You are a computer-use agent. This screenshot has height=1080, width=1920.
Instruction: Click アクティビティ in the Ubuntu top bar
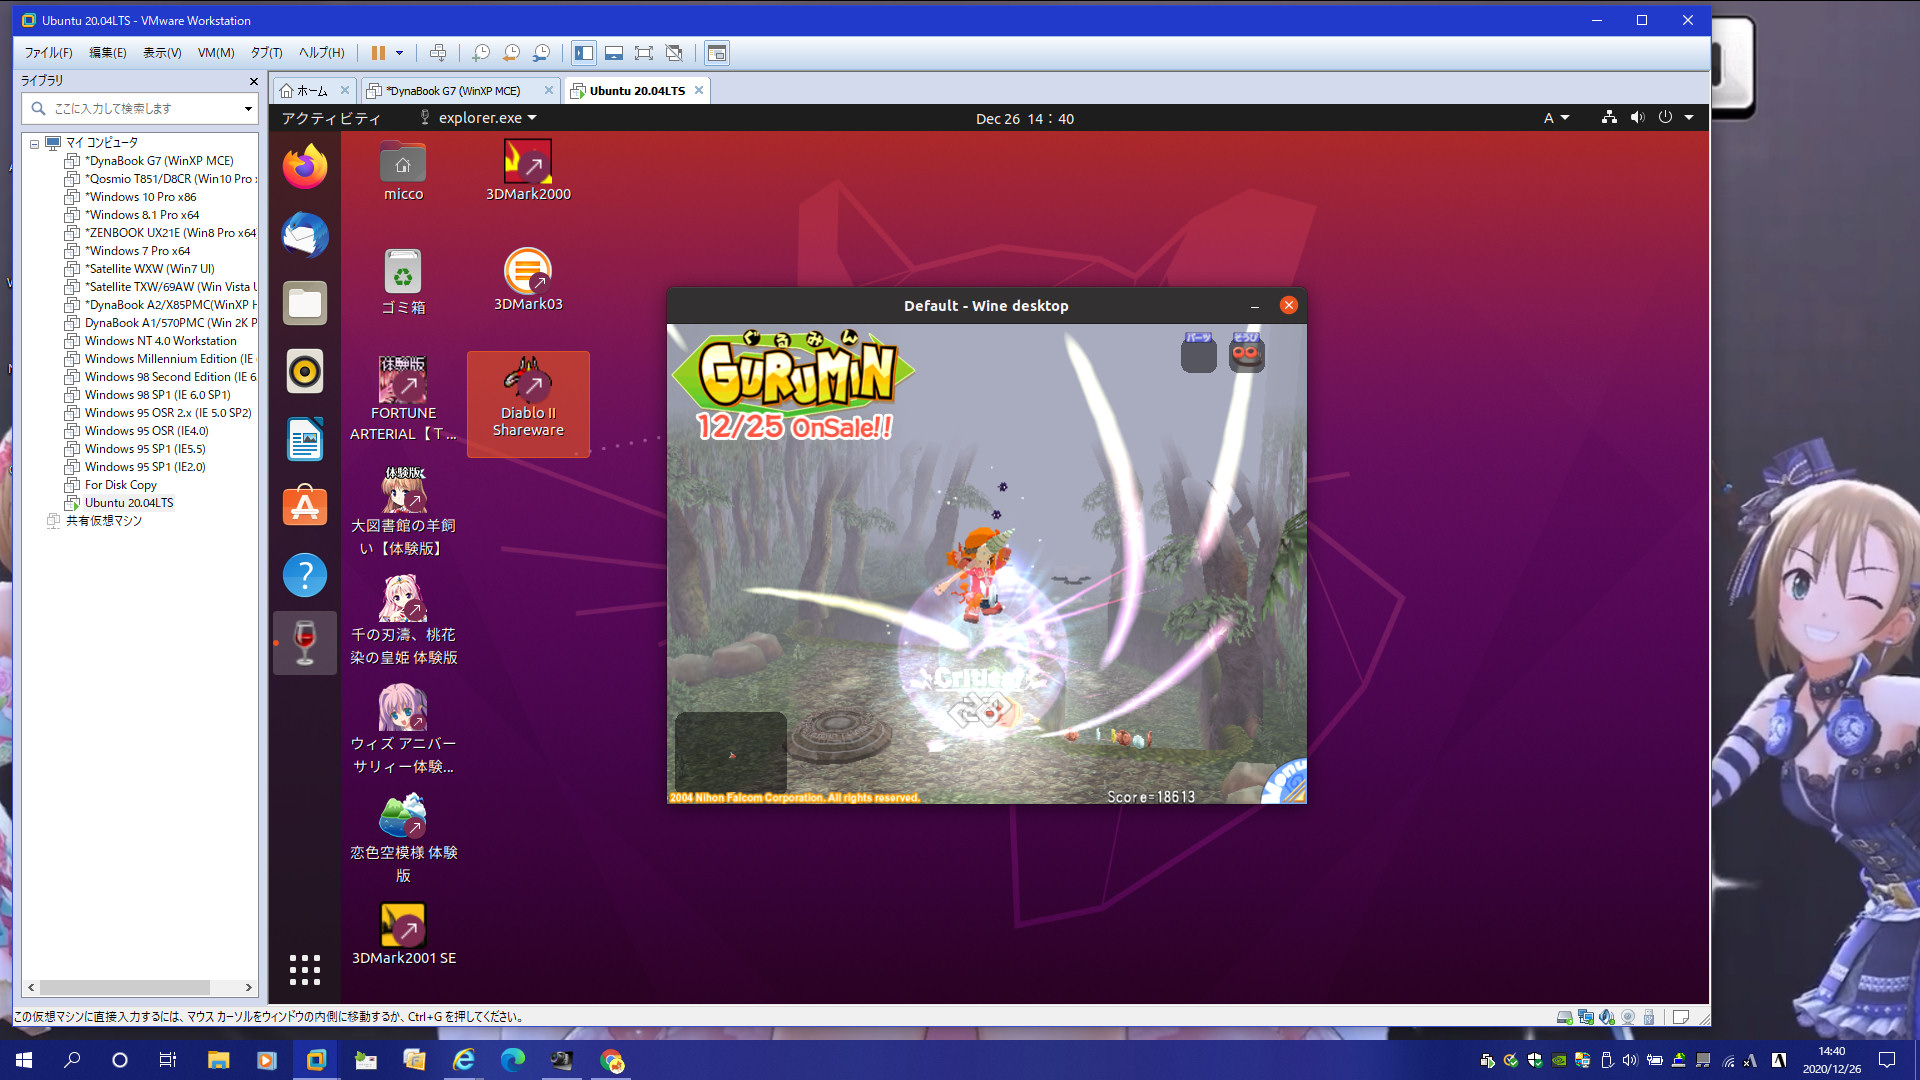(x=330, y=118)
